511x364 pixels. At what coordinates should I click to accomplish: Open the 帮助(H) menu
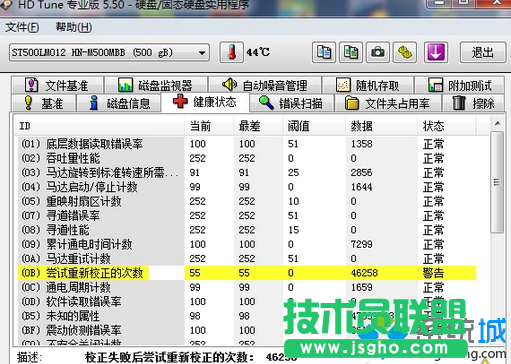coord(74,27)
